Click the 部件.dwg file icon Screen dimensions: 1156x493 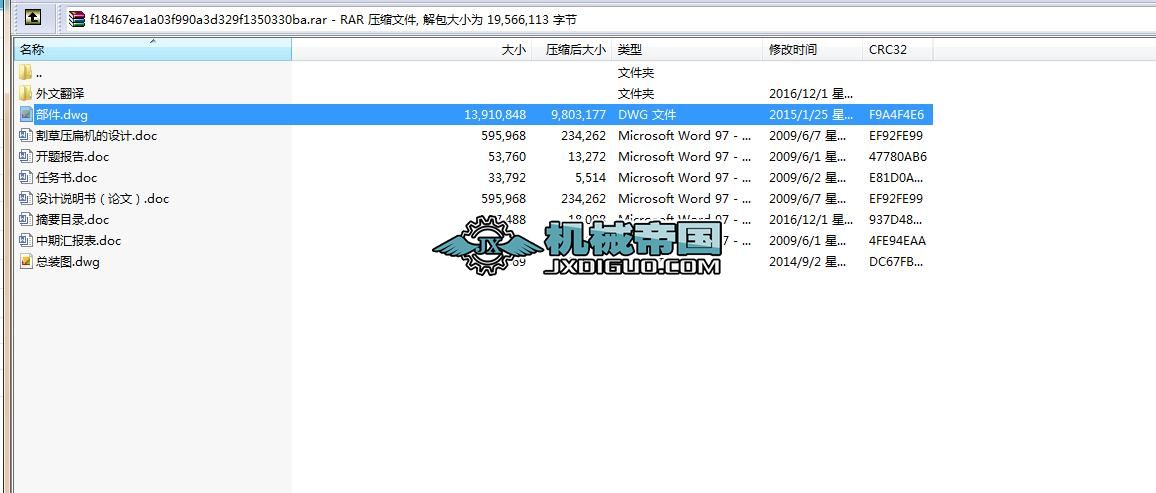pos(26,114)
